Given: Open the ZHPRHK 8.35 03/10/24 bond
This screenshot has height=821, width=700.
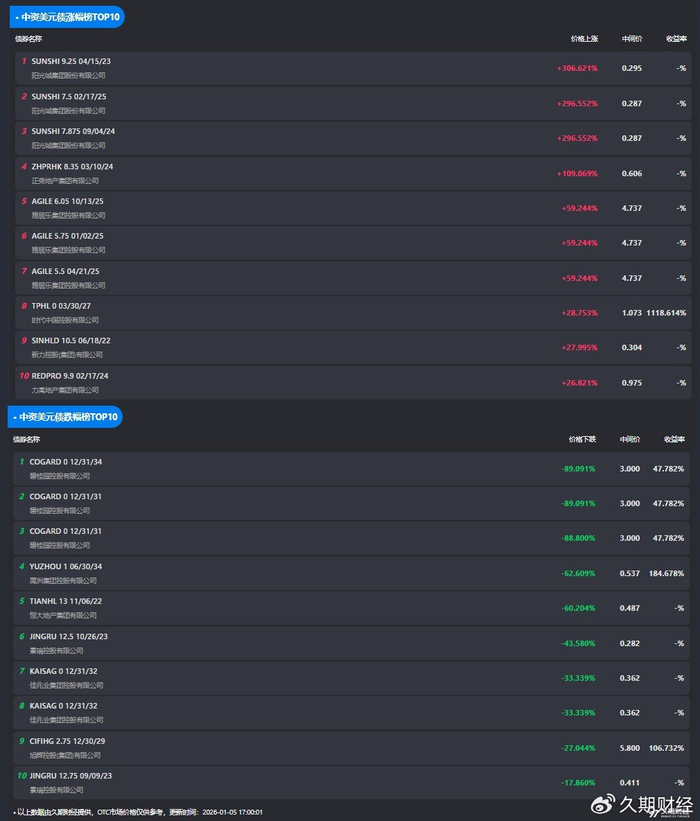Looking at the screenshot, I should click(x=72, y=166).
